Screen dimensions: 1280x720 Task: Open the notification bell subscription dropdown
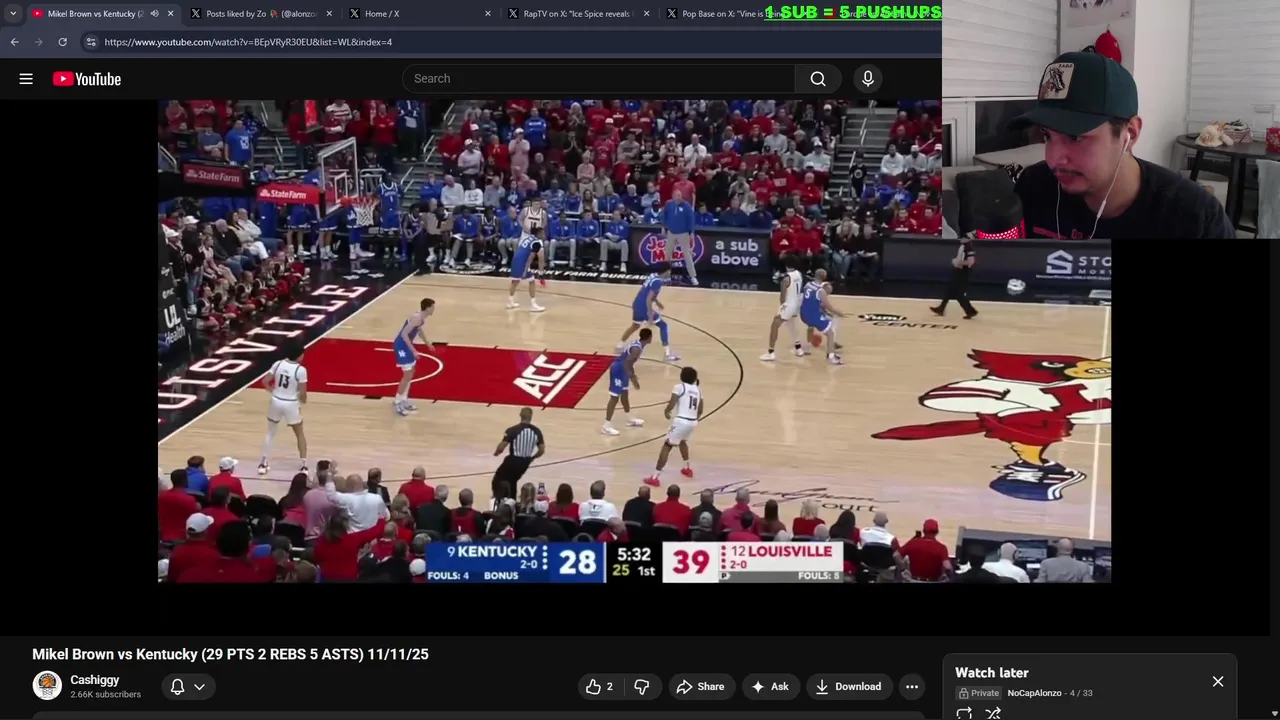187,687
